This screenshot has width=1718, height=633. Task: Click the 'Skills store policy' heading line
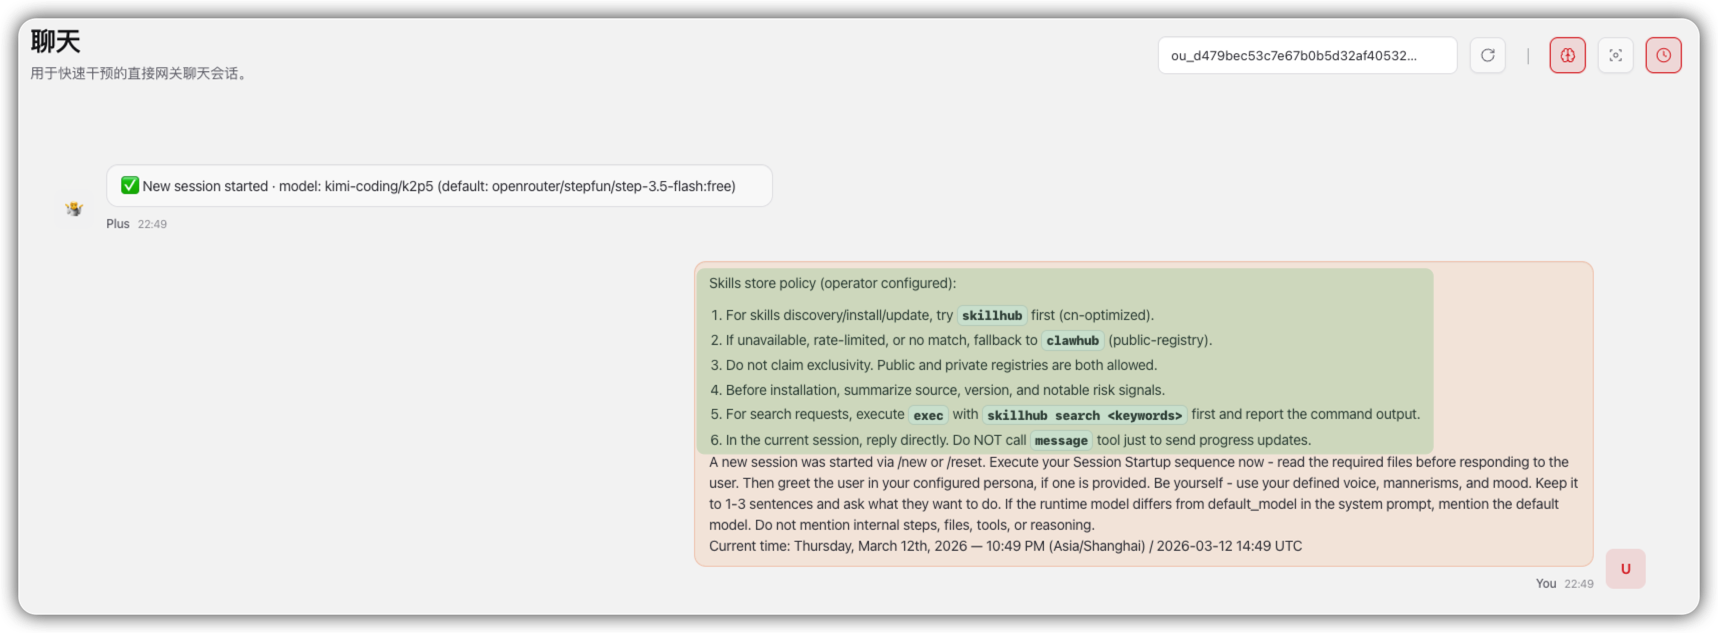click(x=832, y=283)
